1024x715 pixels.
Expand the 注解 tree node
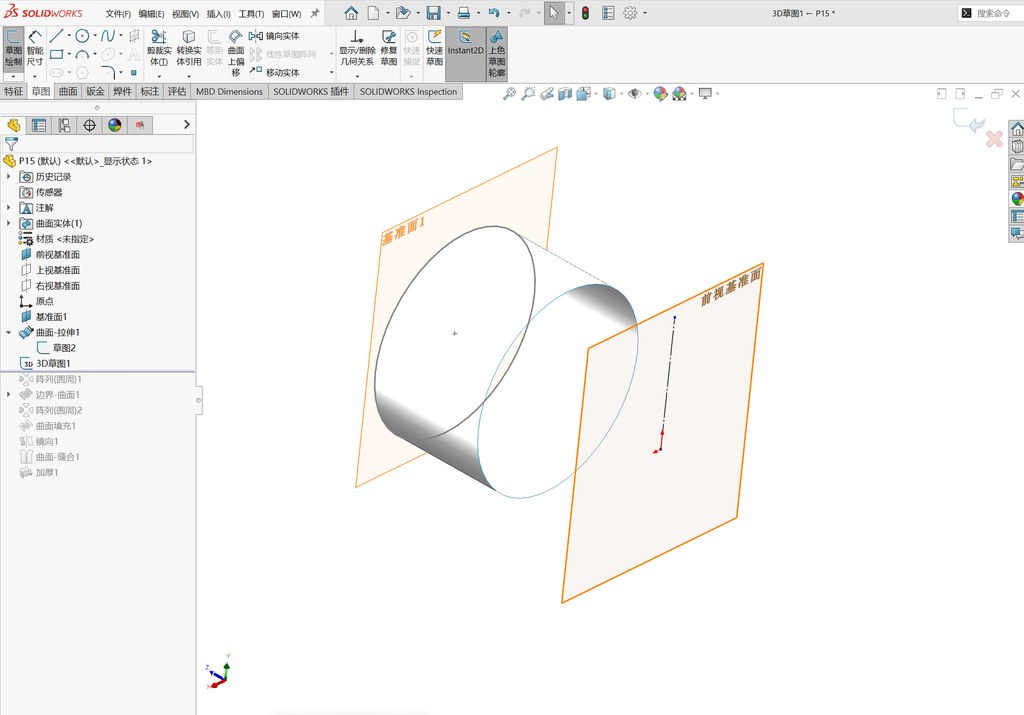coord(8,208)
